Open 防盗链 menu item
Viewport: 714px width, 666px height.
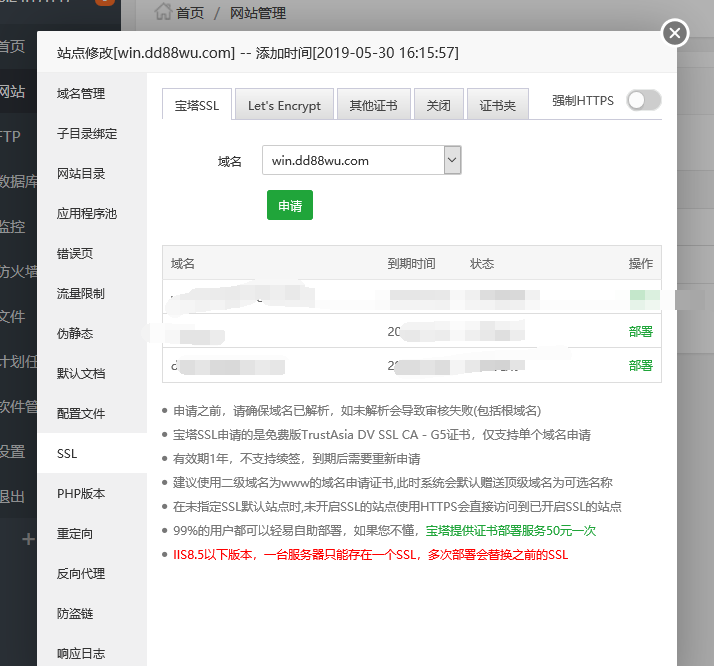(x=92, y=614)
